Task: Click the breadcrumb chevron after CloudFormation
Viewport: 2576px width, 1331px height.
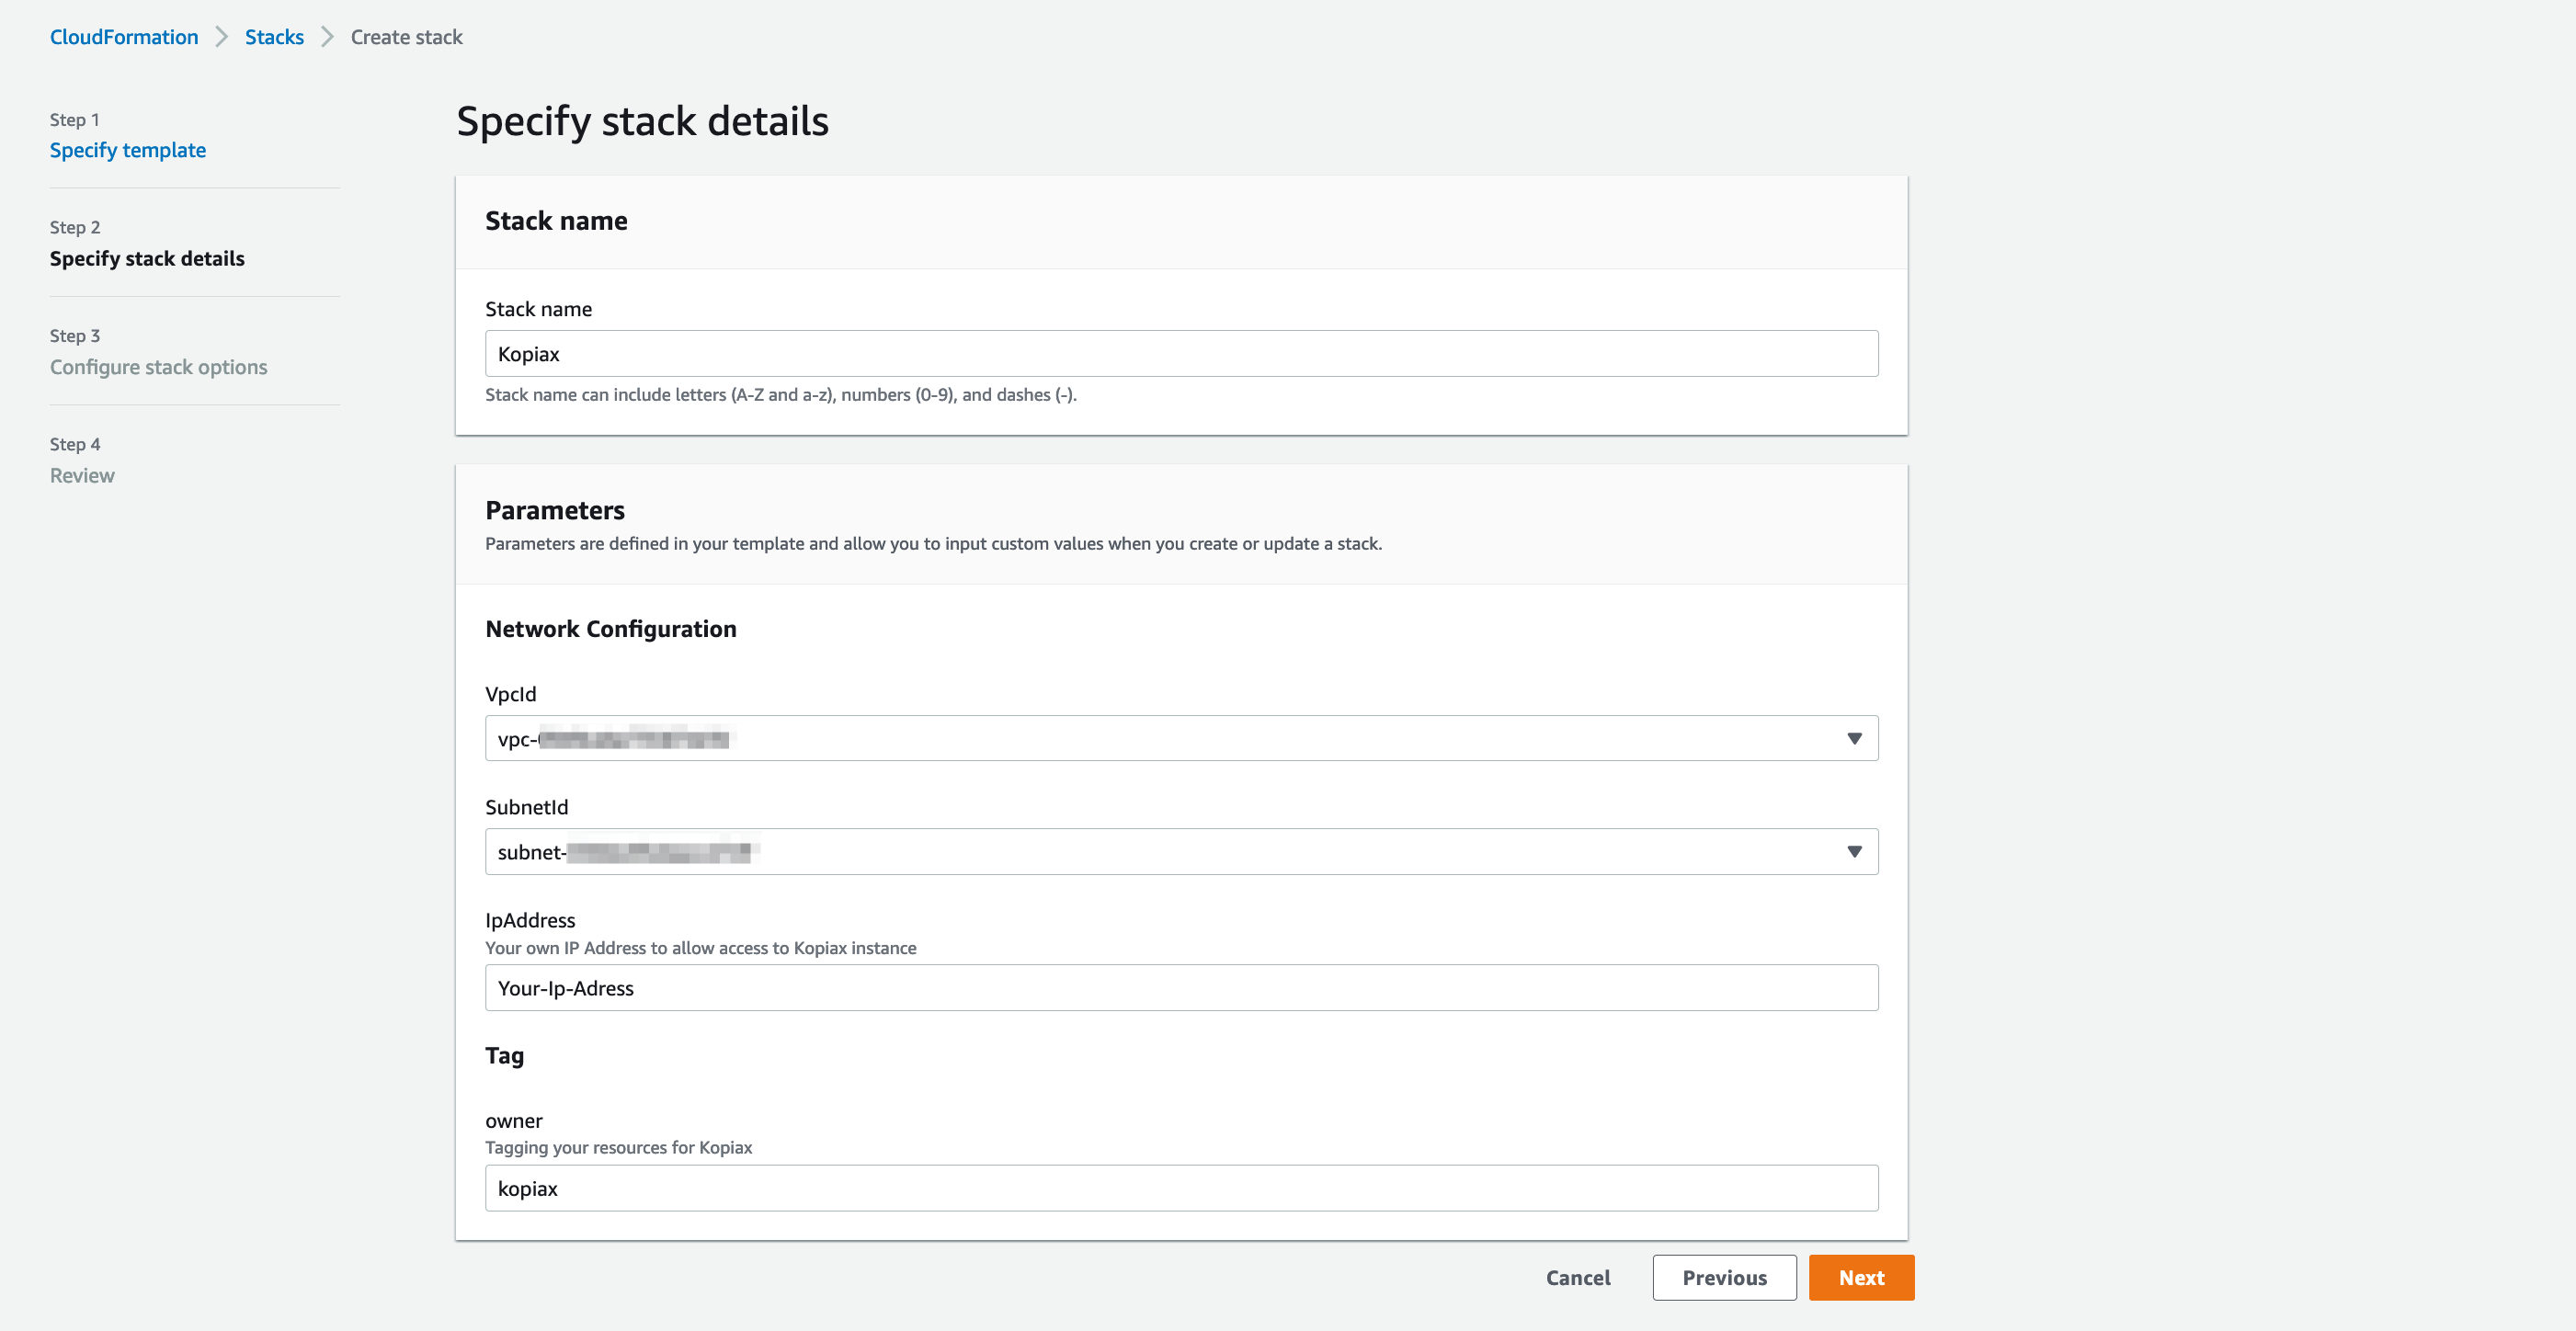Action: [x=222, y=37]
